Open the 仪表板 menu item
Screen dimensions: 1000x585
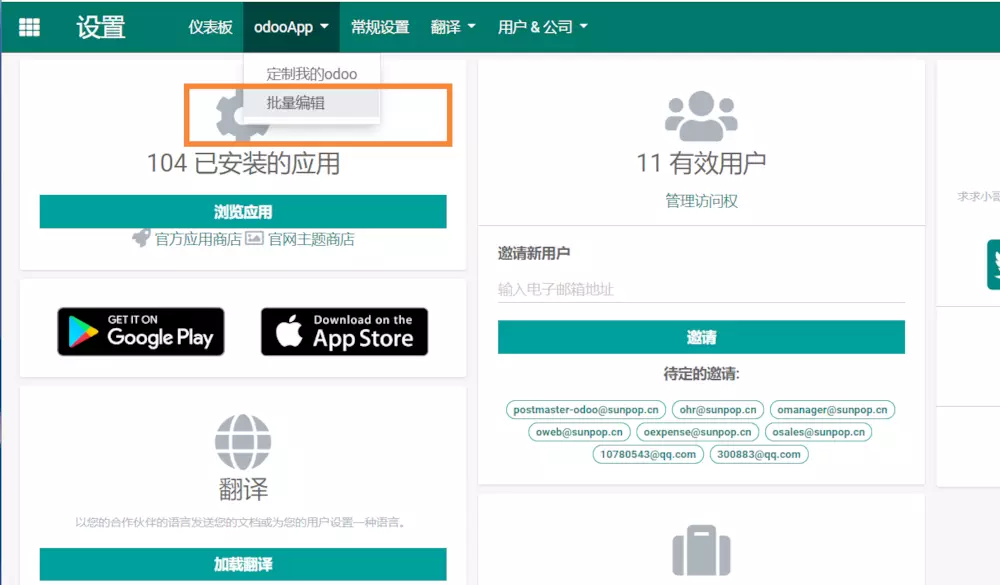210,27
